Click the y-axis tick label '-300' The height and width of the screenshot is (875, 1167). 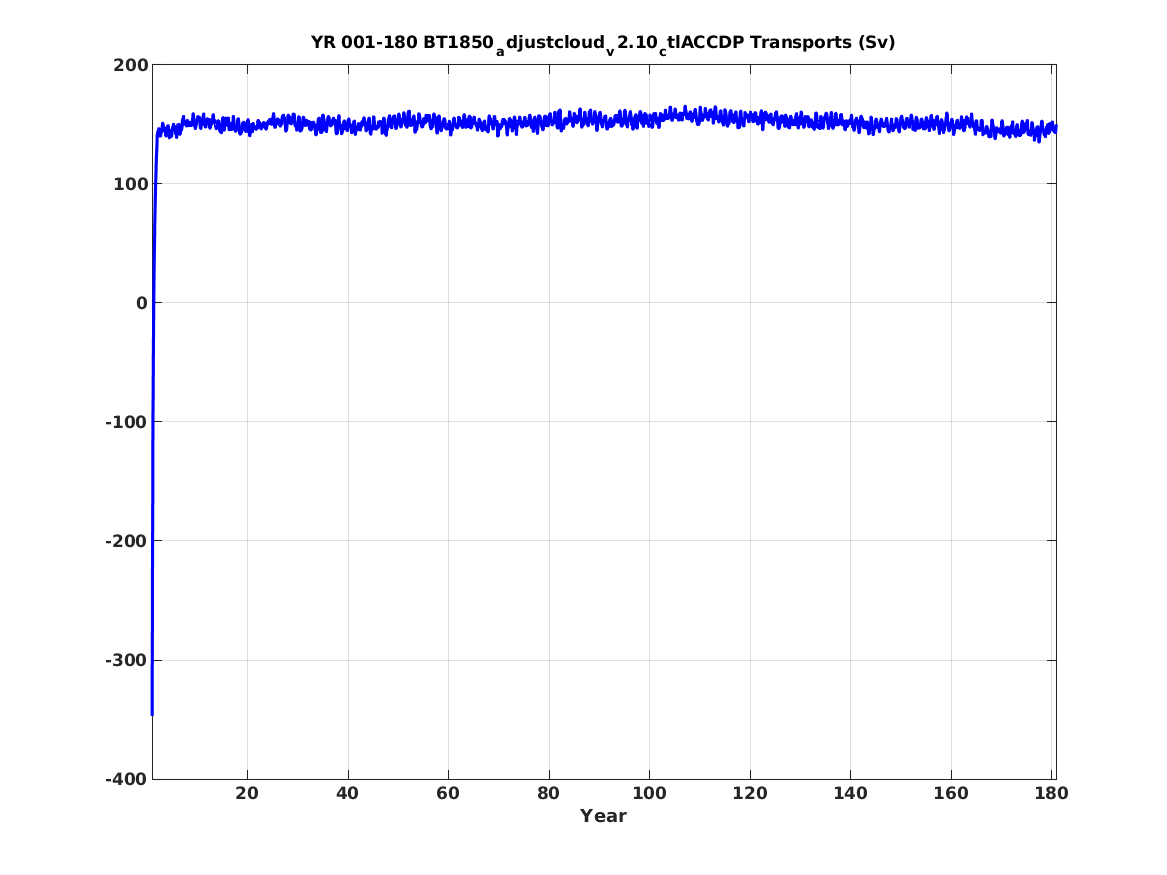coord(127,661)
